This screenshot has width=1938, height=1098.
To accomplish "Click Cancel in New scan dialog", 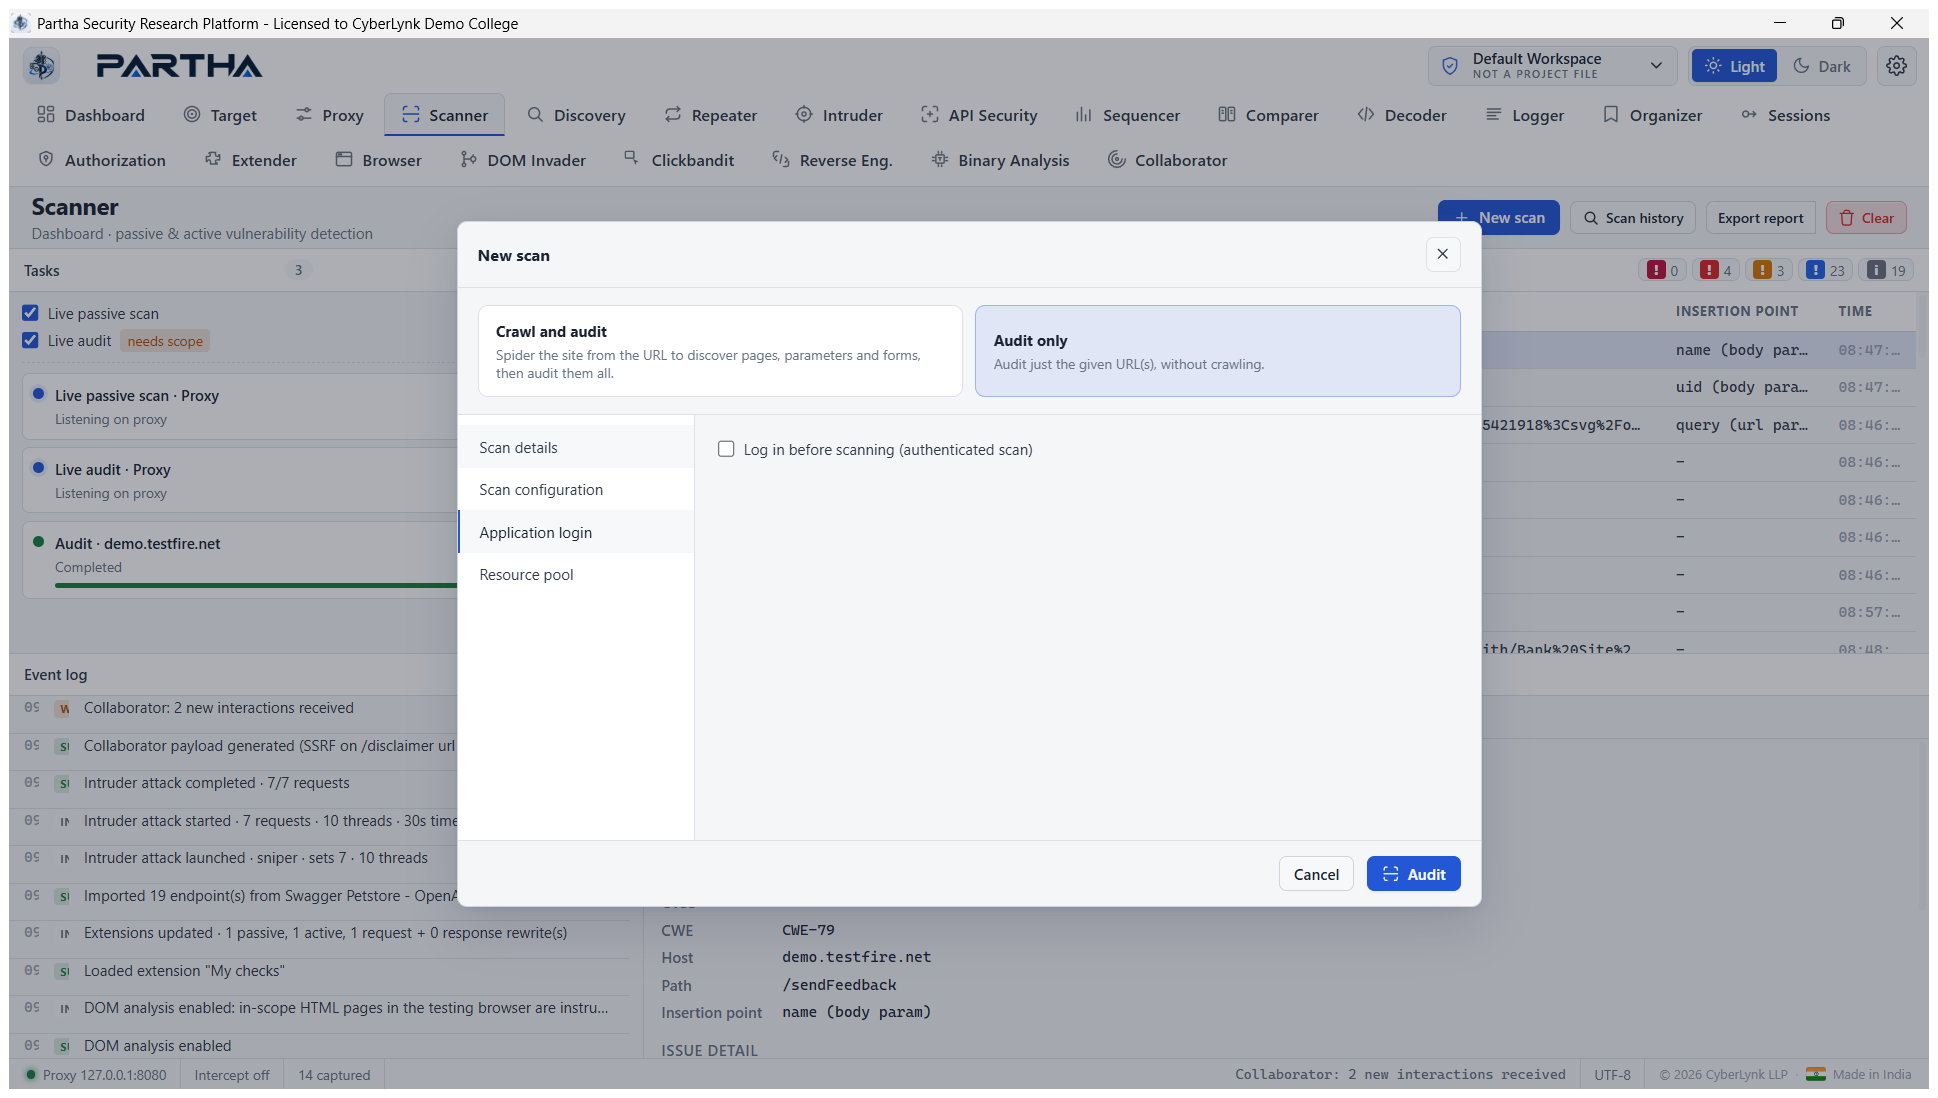I will [x=1316, y=873].
